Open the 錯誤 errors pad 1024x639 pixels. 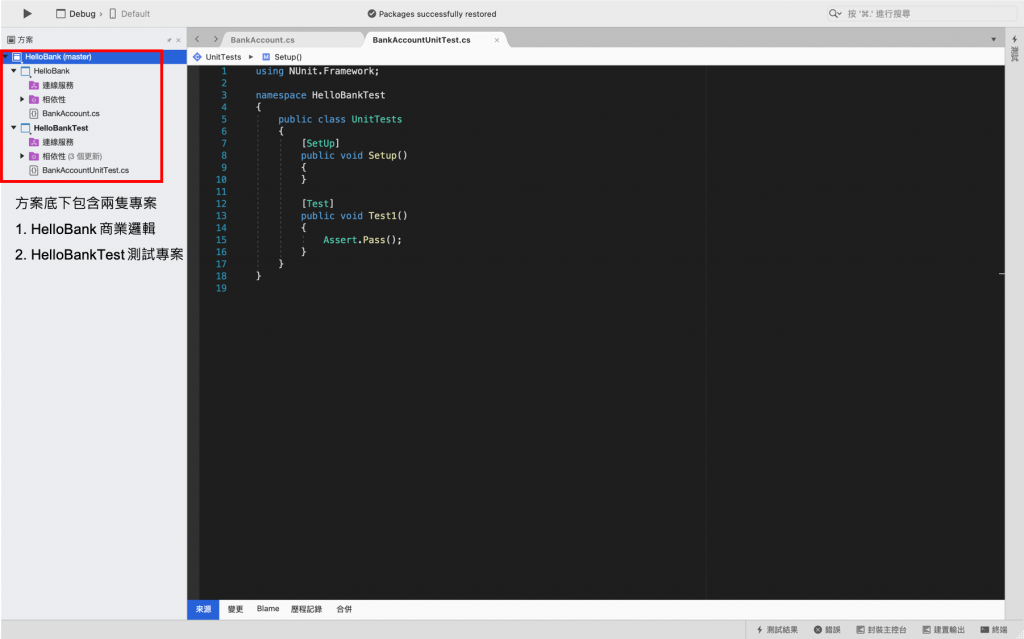tap(827, 630)
